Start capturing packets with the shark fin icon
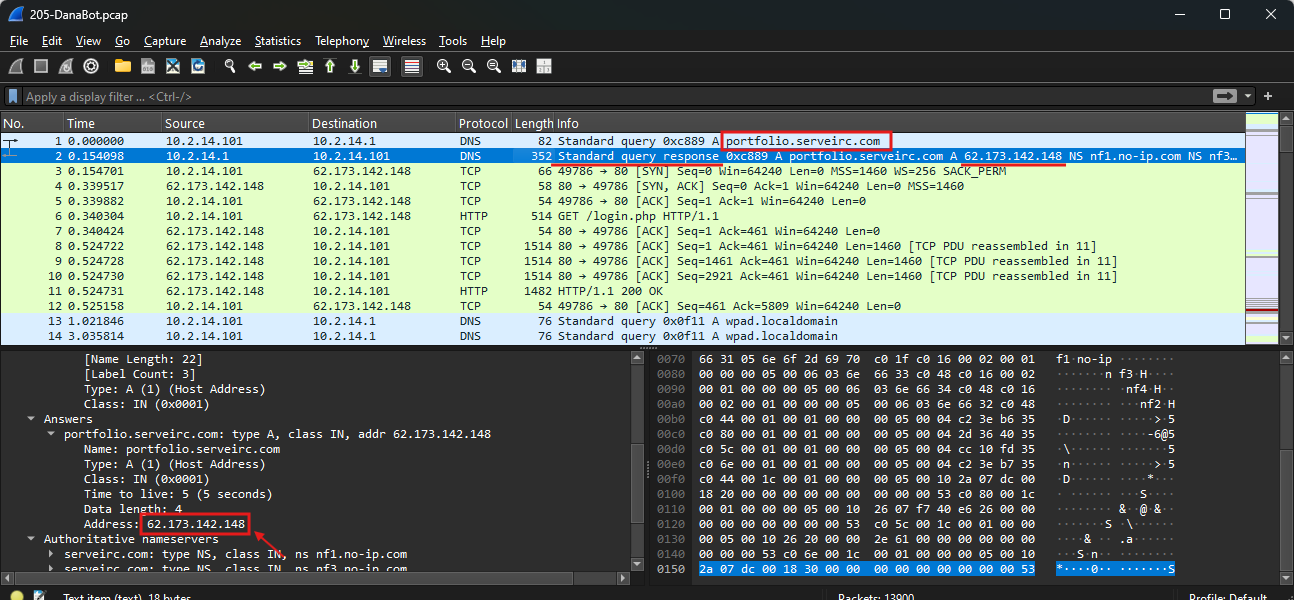Image resolution: width=1294 pixels, height=600 pixels. click(16, 66)
